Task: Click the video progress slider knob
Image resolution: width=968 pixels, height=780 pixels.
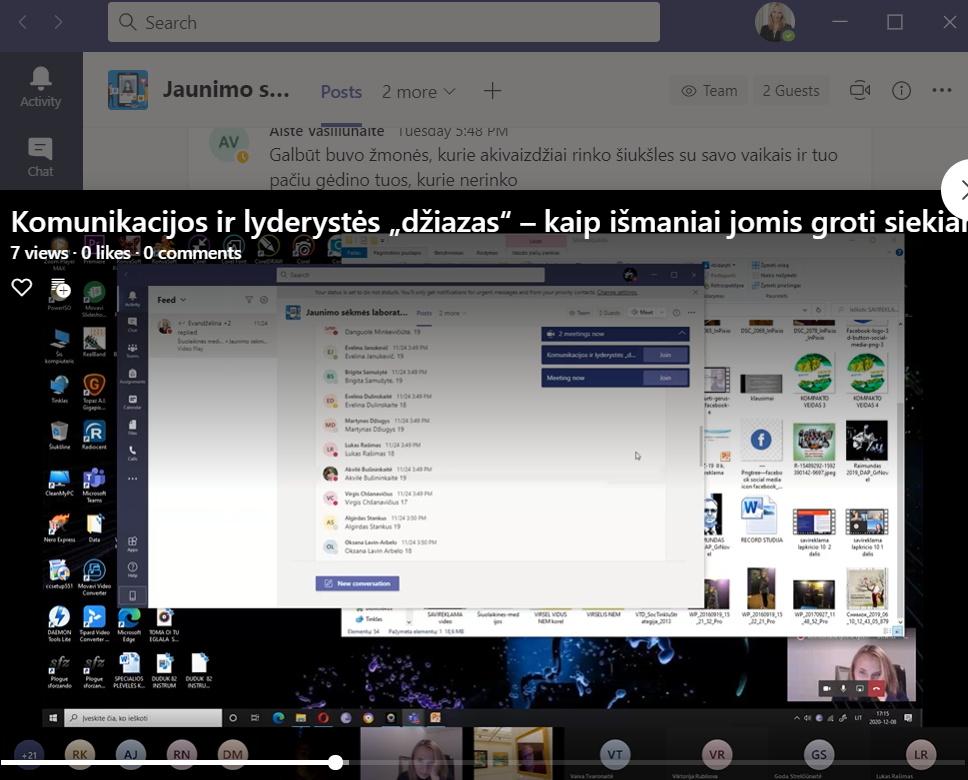Action: click(x=335, y=762)
